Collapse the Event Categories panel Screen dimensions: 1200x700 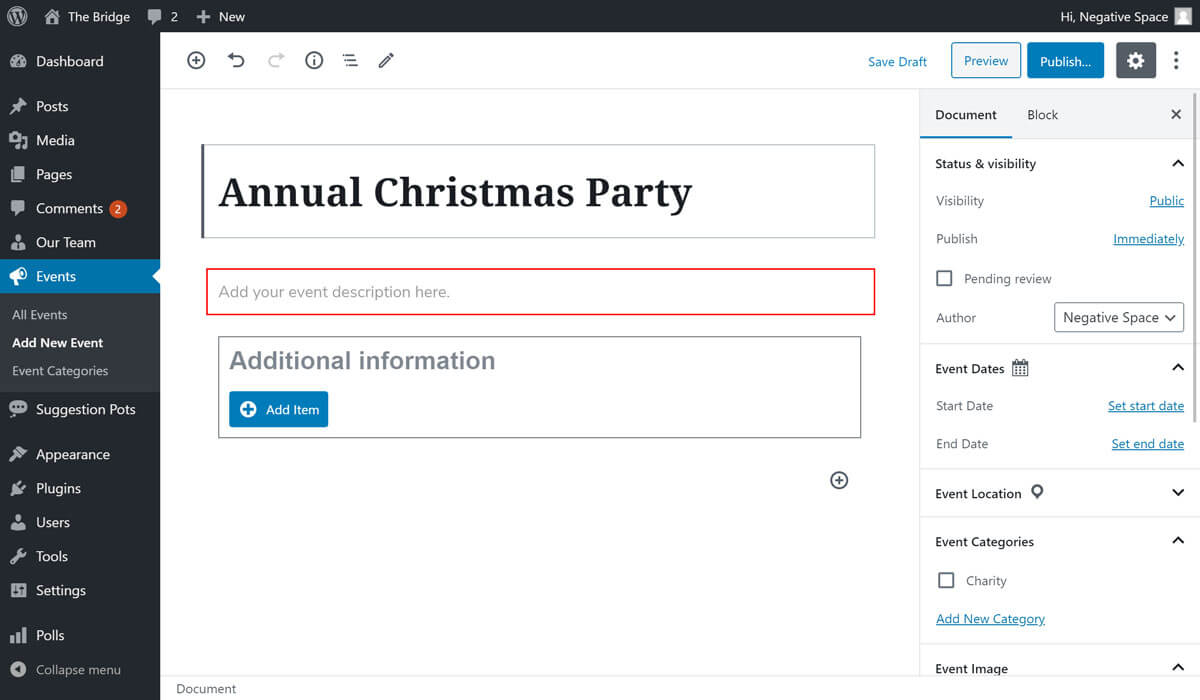pos(1177,541)
